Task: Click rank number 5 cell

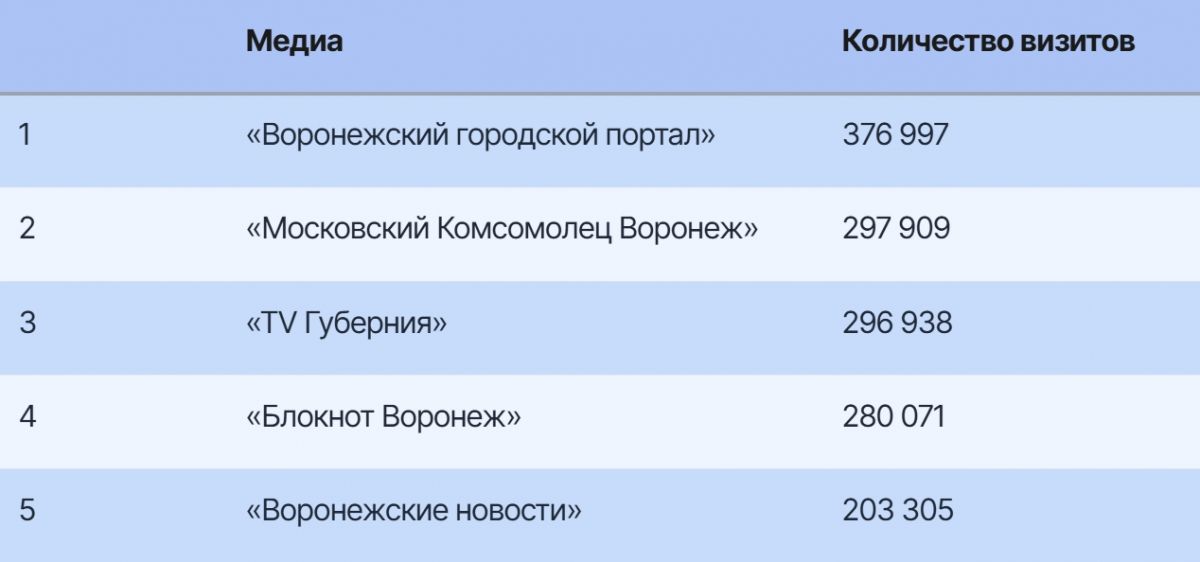Action: [27, 510]
